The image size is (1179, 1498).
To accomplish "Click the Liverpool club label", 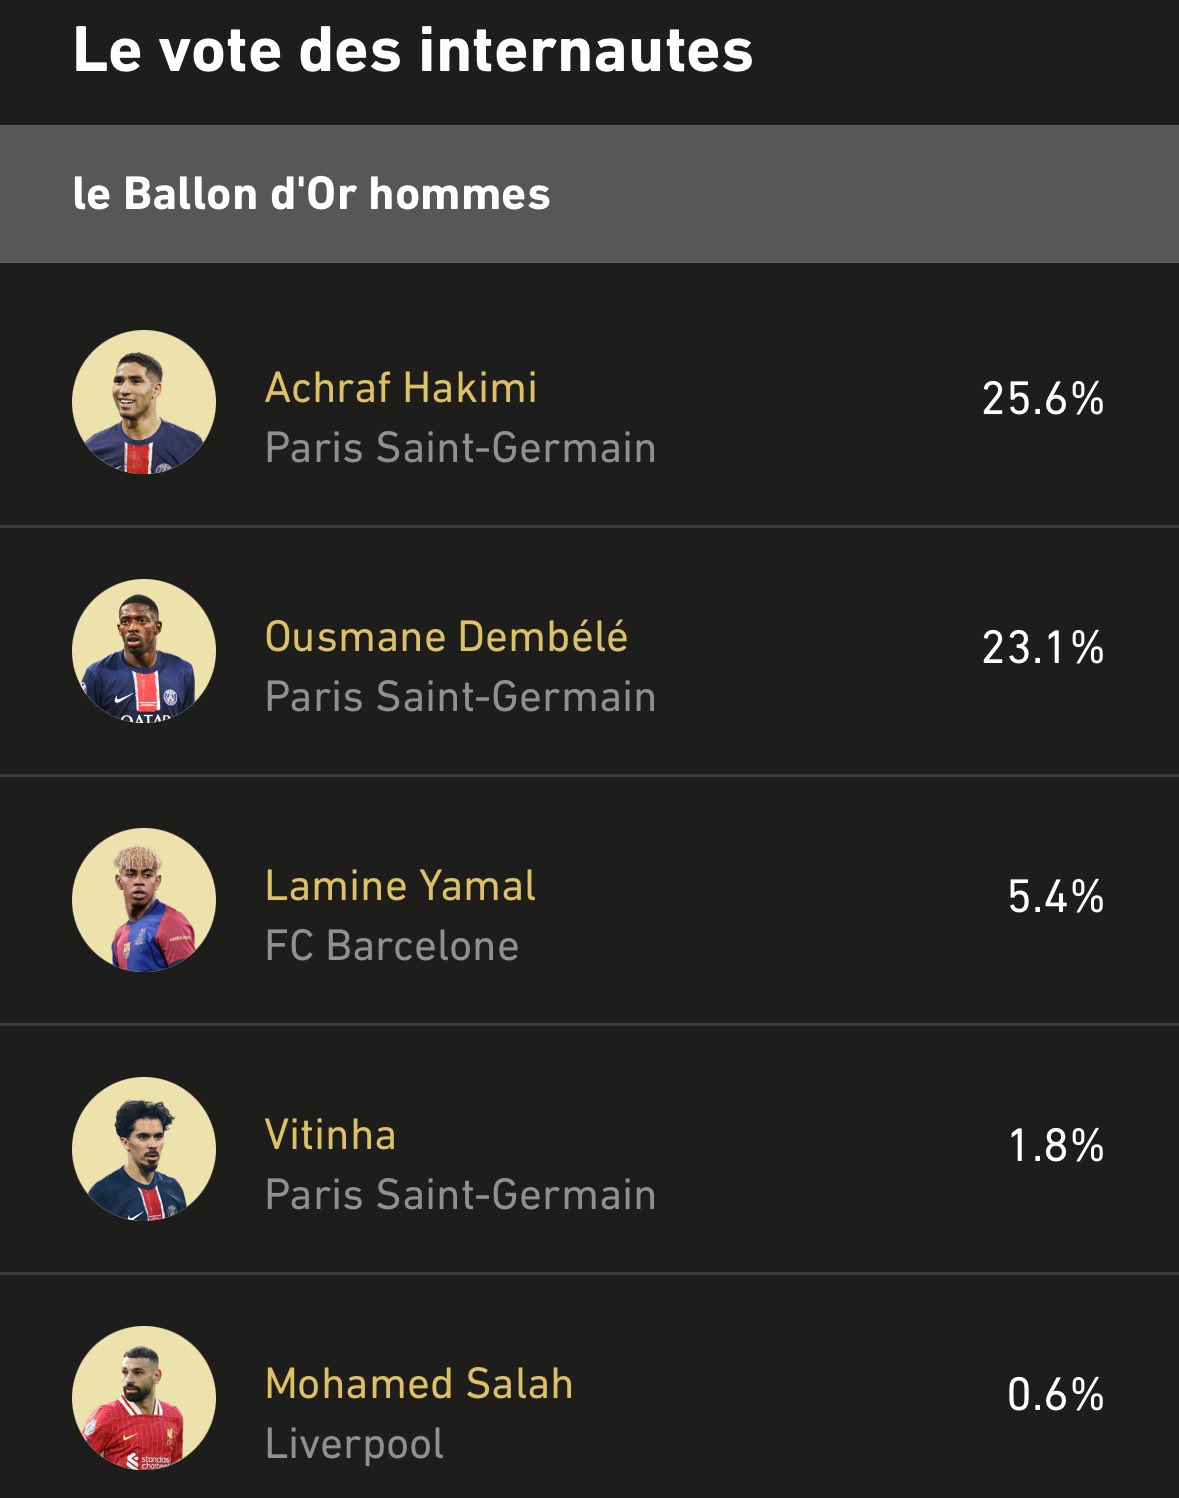I will 354,1444.
